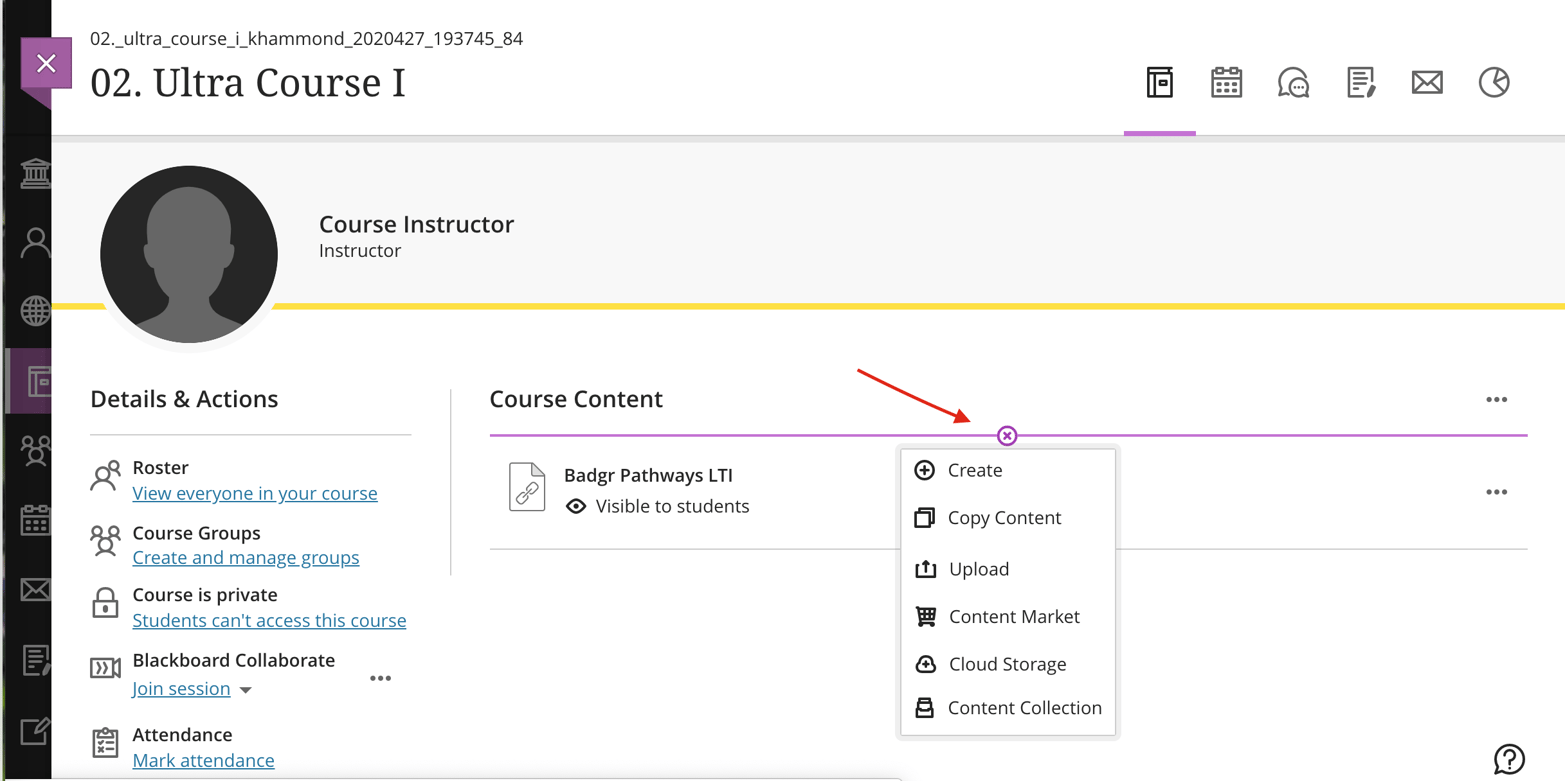Open the Course Content ellipsis menu
Viewport: 1565px width, 781px height.
(x=1497, y=399)
